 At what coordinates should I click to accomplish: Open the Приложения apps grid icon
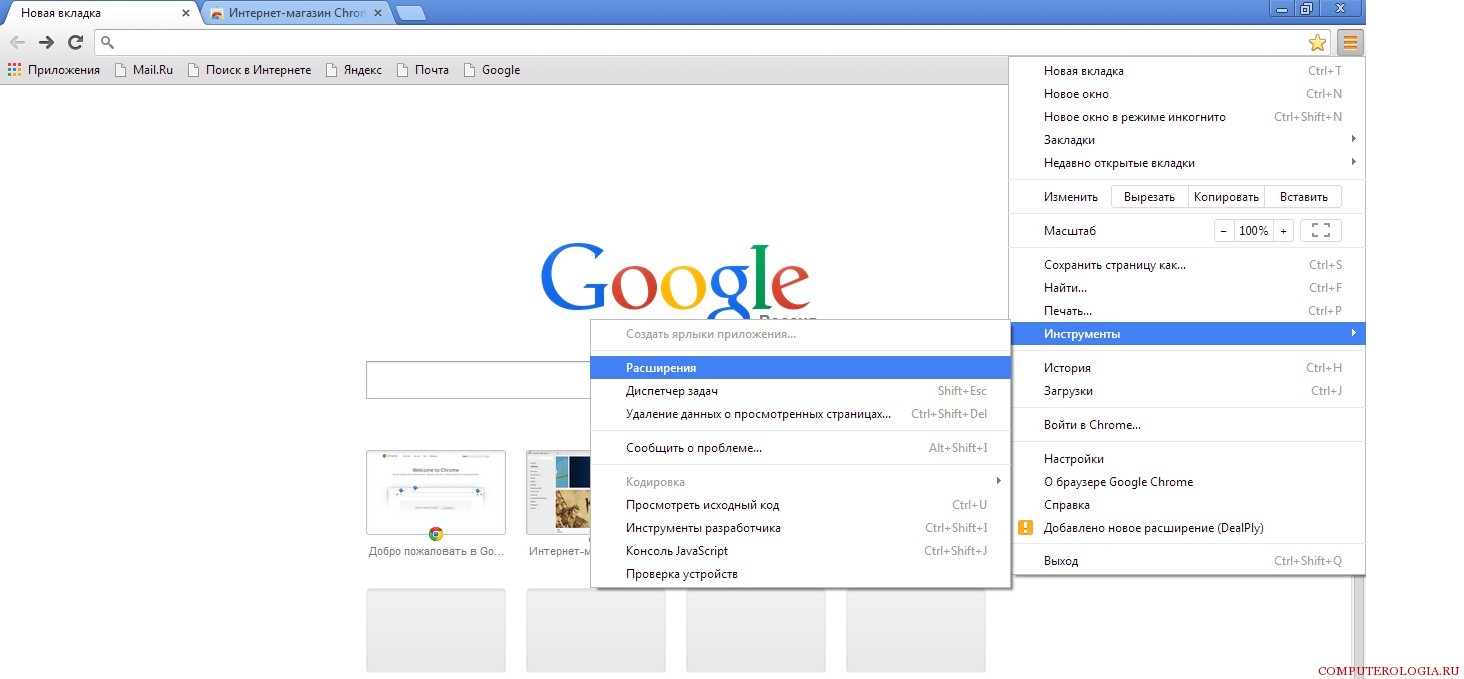(15, 70)
